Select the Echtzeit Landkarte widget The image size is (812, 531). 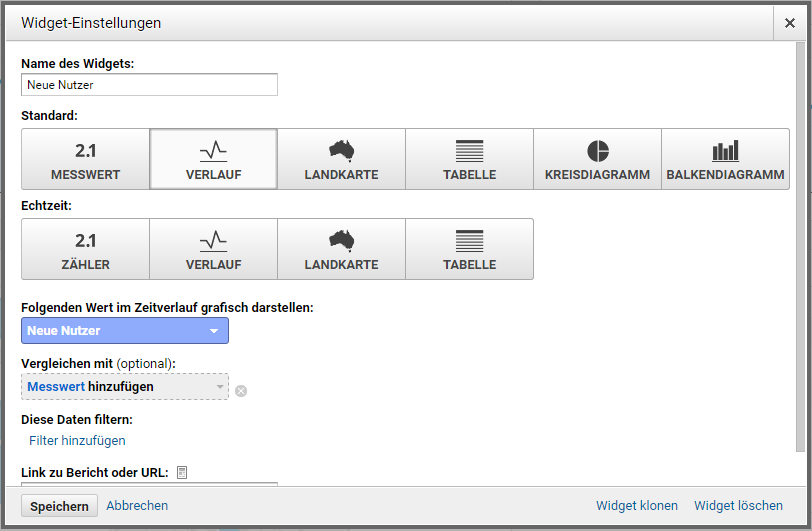[341, 249]
